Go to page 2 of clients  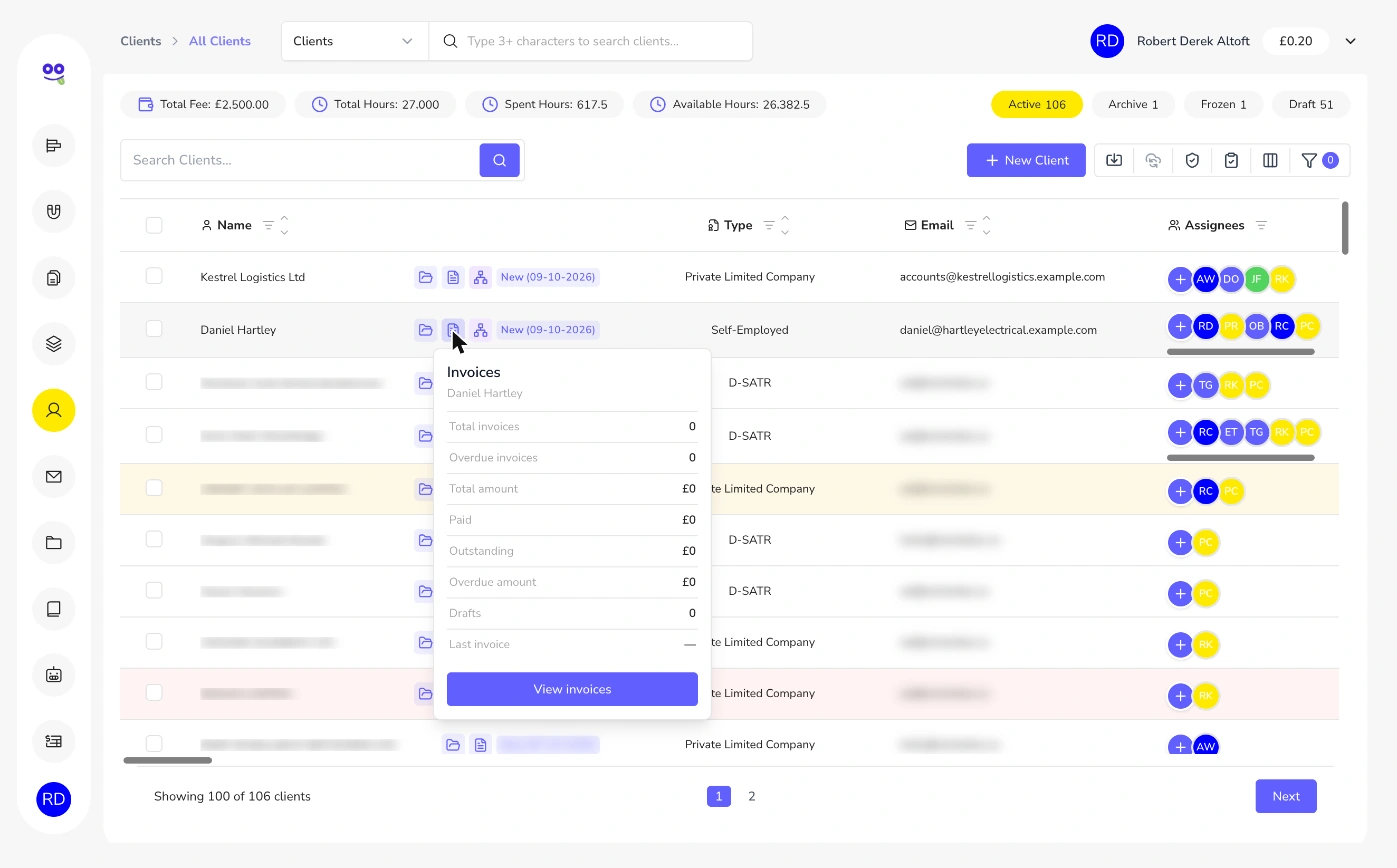752,796
